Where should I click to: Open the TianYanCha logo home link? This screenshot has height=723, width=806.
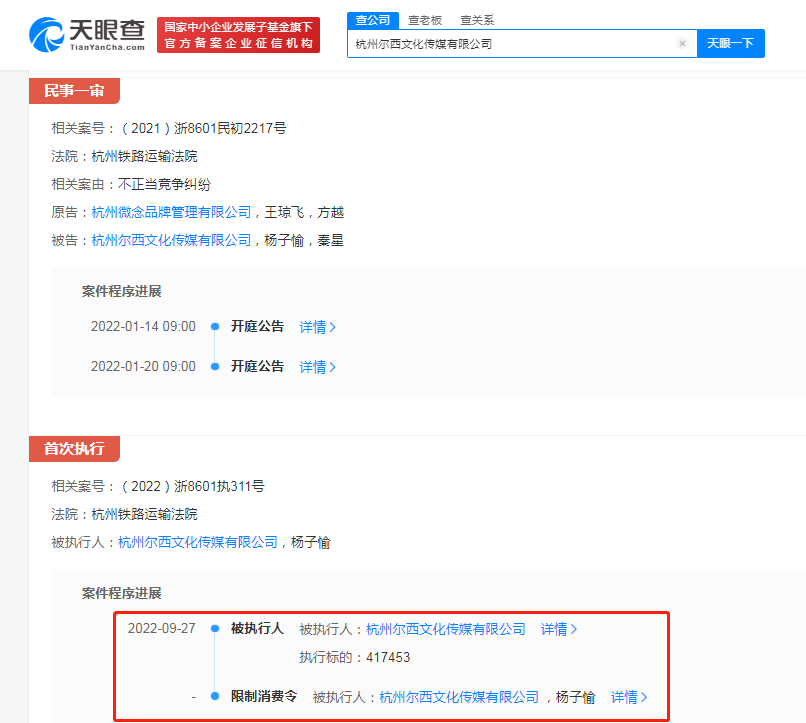[x=87, y=35]
